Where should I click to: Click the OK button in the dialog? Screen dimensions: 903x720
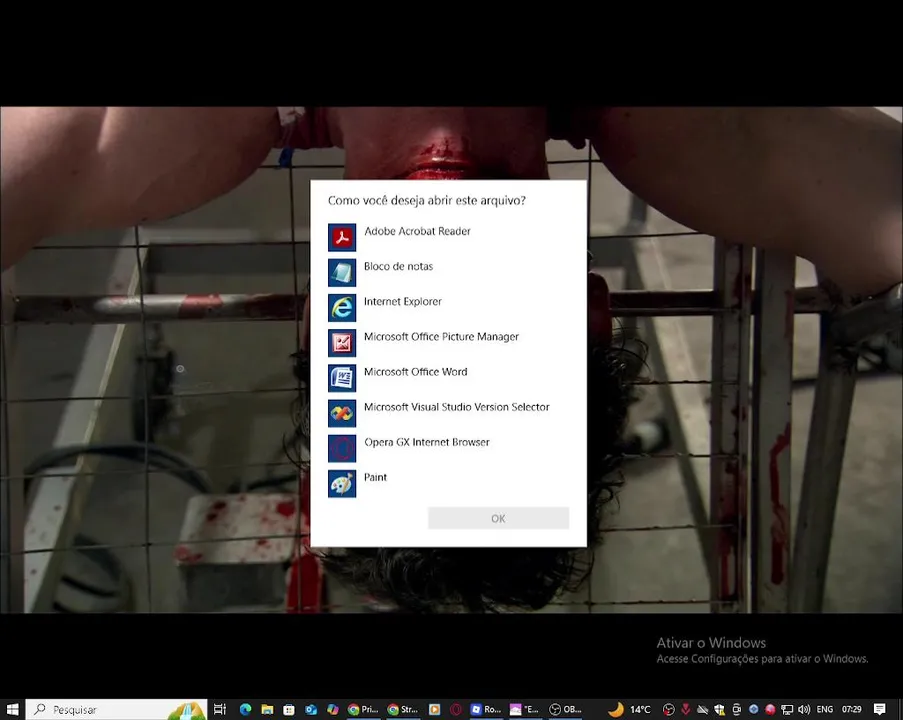coord(498,518)
